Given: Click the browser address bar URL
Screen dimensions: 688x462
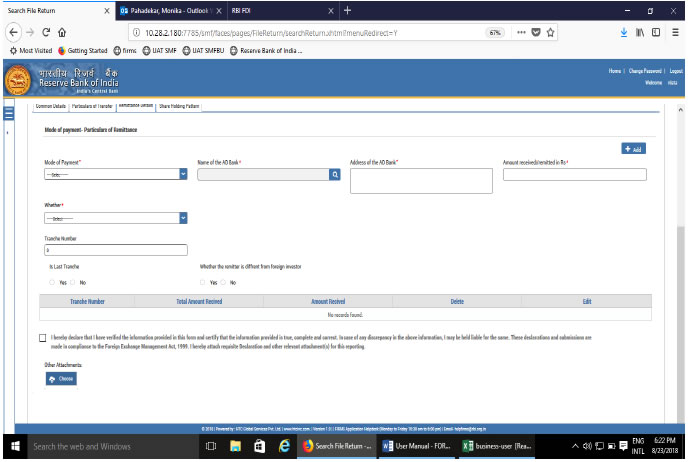Looking at the screenshot, I should click(271, 33).
